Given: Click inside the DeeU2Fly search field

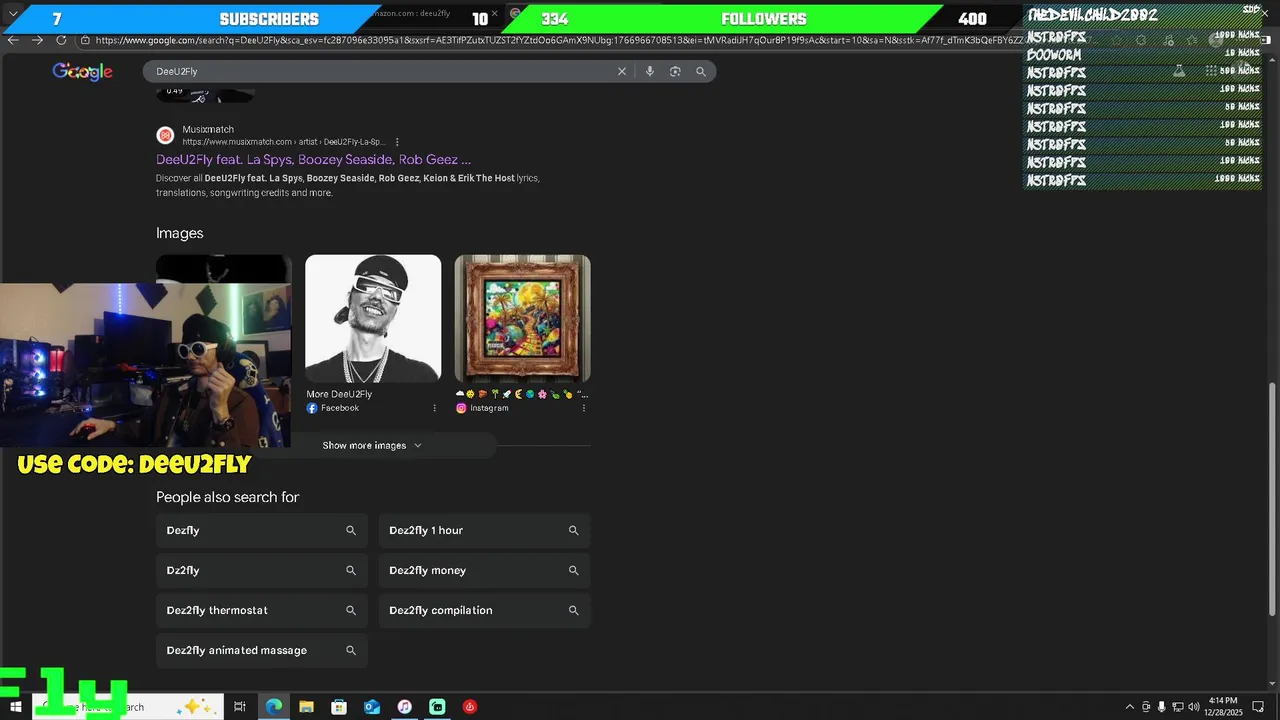Looking at the screenshot, I should (x=380, y=71).
